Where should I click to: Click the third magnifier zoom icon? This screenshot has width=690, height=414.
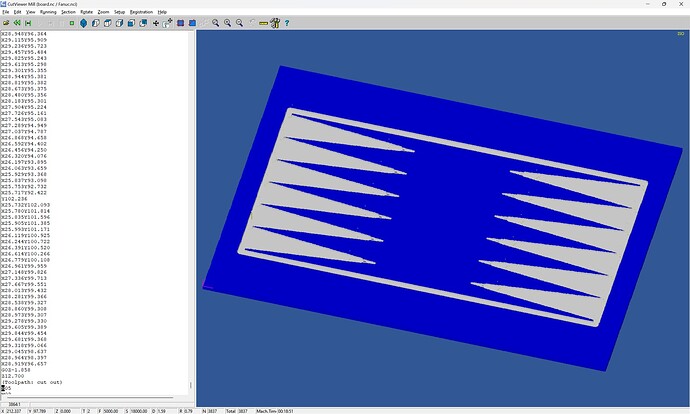tap(239, 23)
